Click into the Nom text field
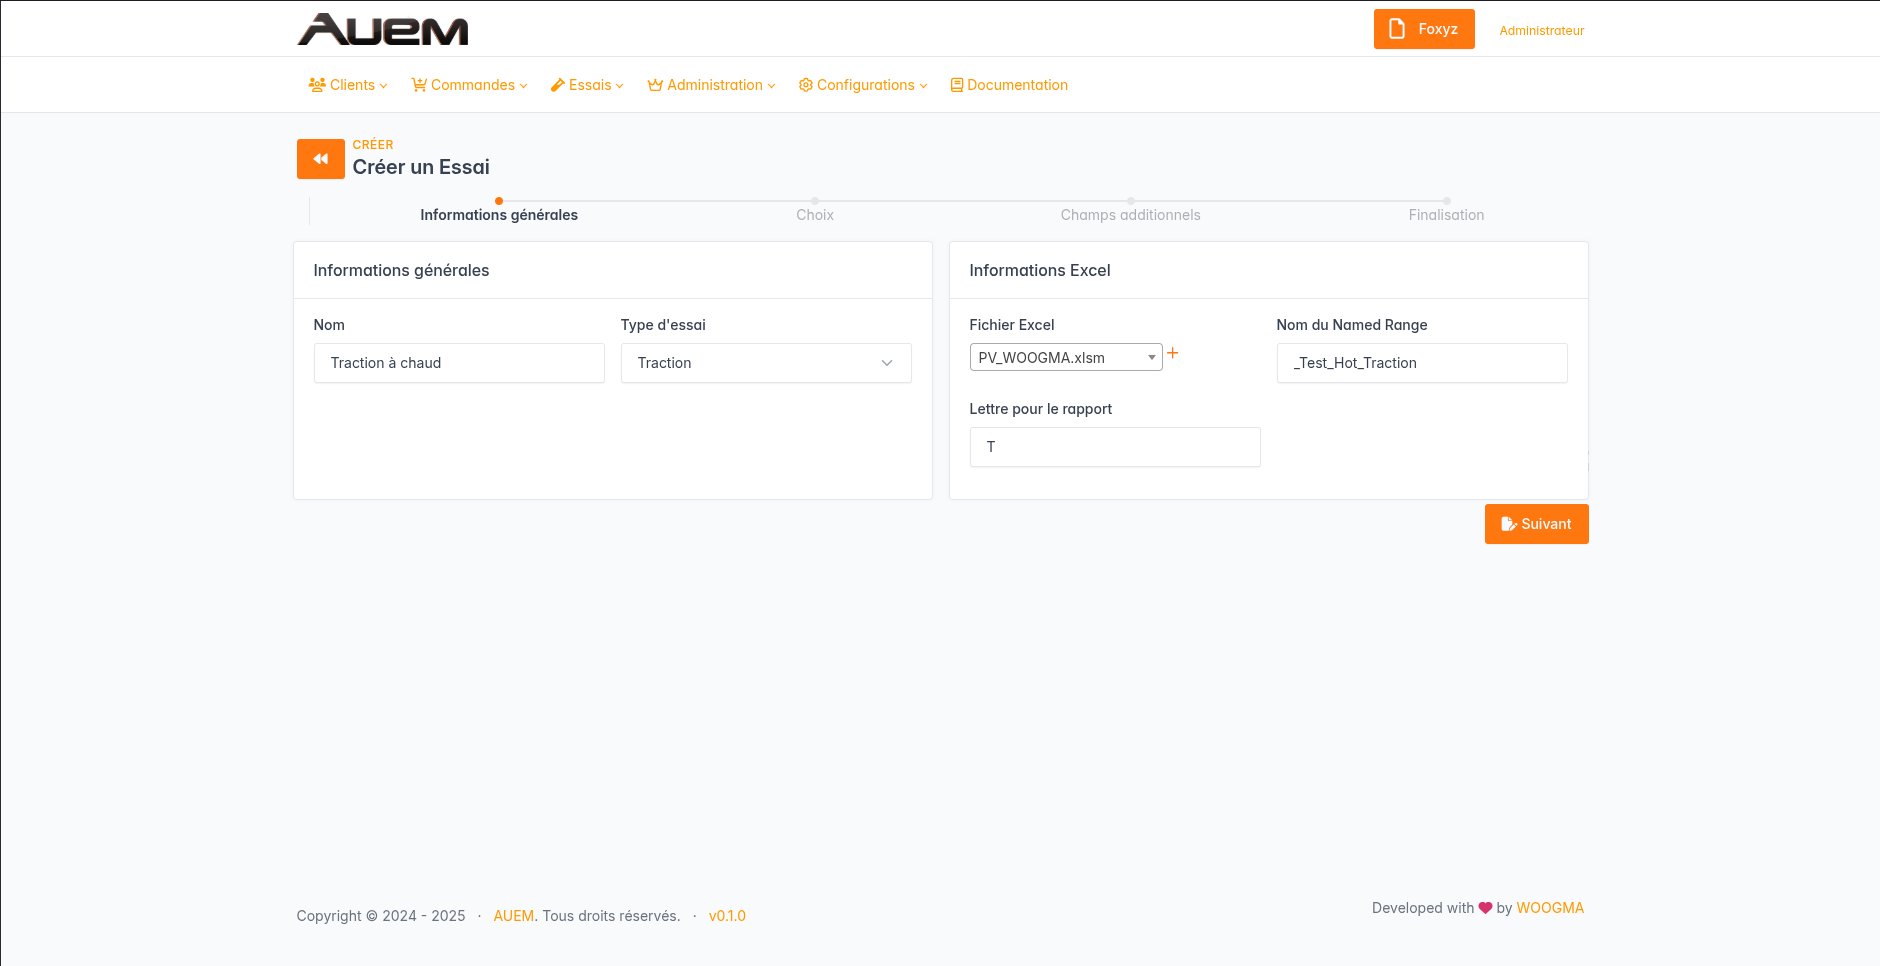The image size is (1880, 966). 459,363
